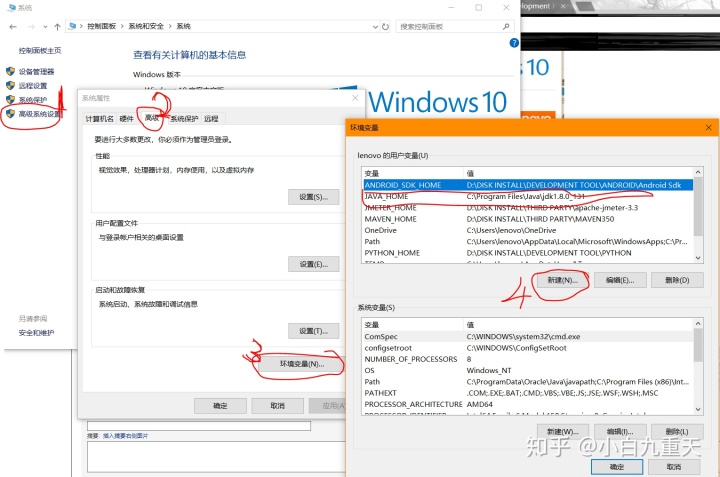This screenshot has height=477, width=720.
Task: Click 系统和安全 in the breadcrumb path
Action: point(146,27)
